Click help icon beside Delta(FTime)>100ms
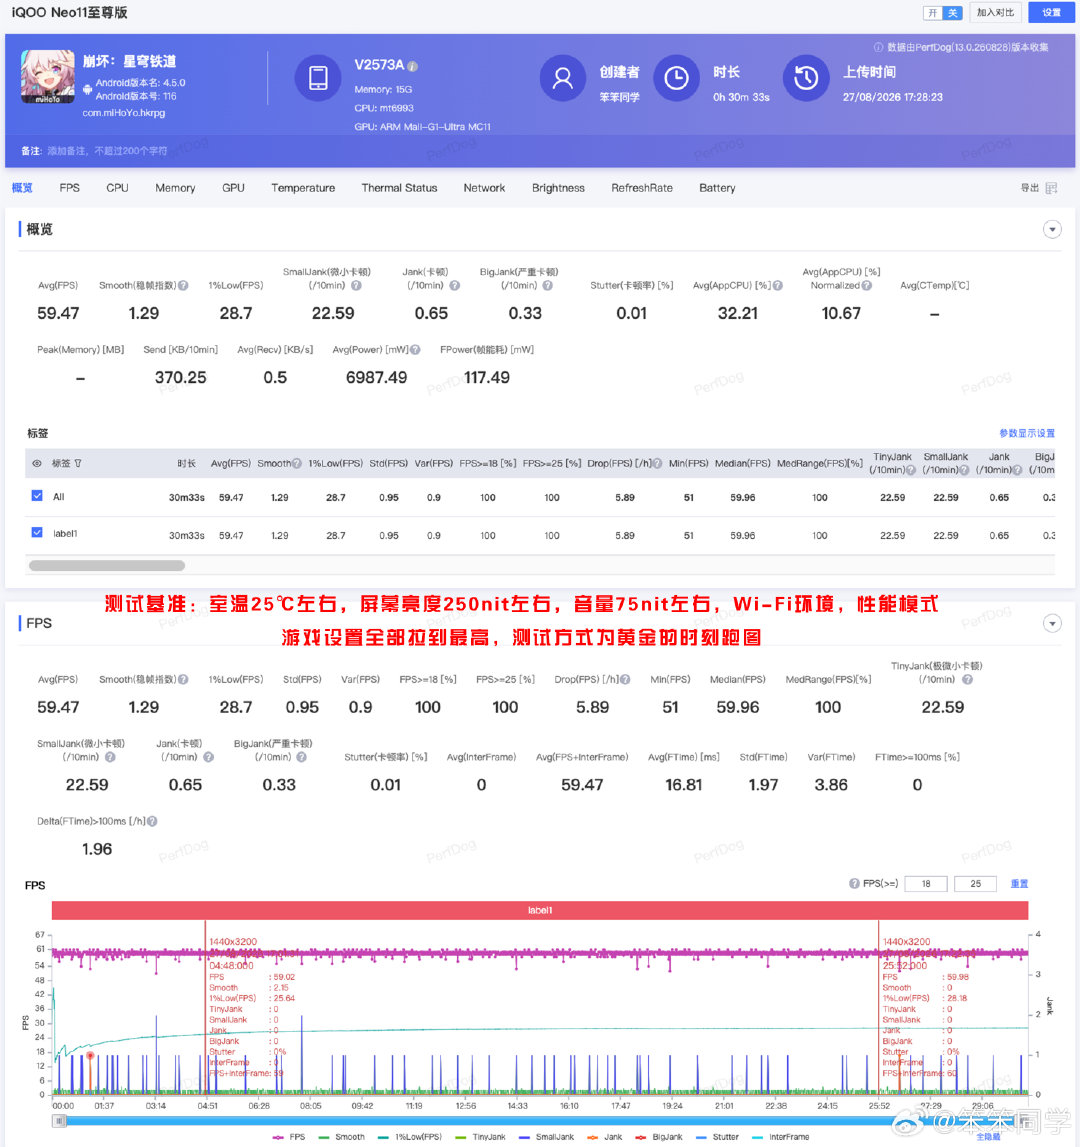Screen dimensions: 1080x1147 (152, 821)
